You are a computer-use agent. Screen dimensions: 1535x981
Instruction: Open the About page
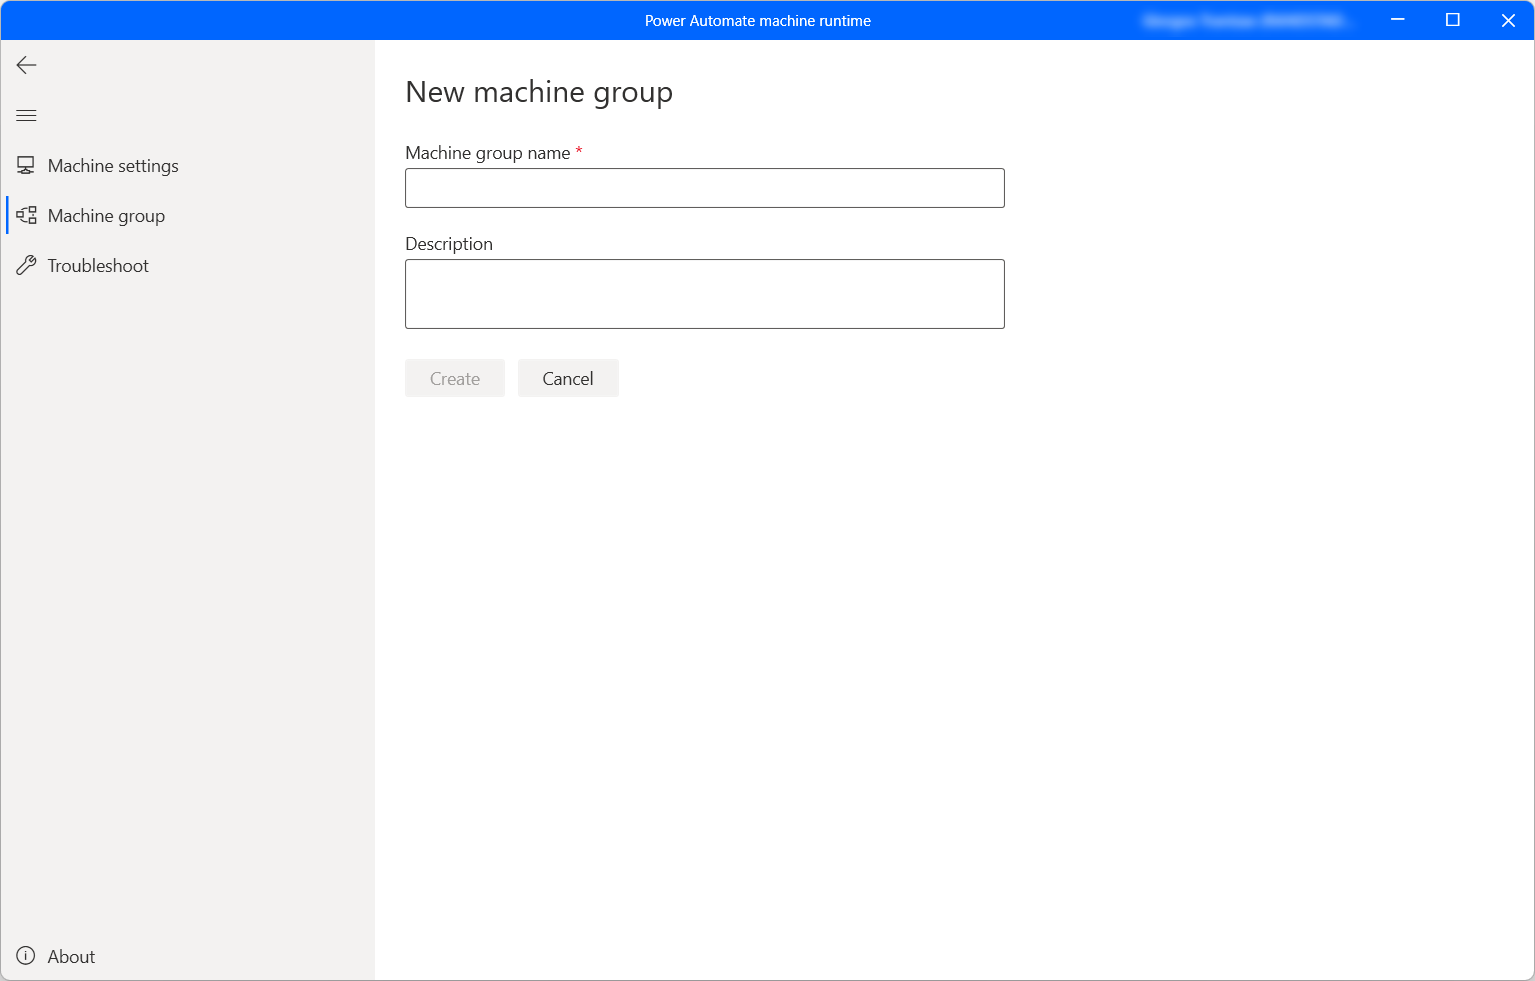click(187, 956)
